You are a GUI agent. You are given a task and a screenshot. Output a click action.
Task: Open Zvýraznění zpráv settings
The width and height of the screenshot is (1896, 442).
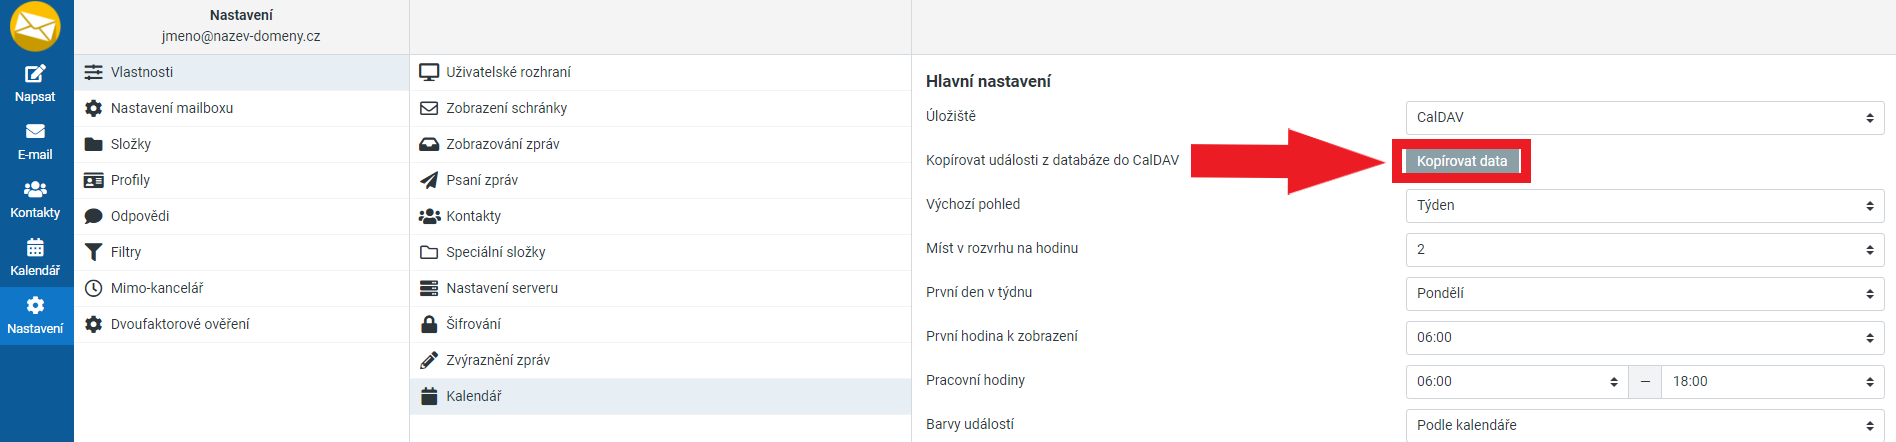(498, 360)
